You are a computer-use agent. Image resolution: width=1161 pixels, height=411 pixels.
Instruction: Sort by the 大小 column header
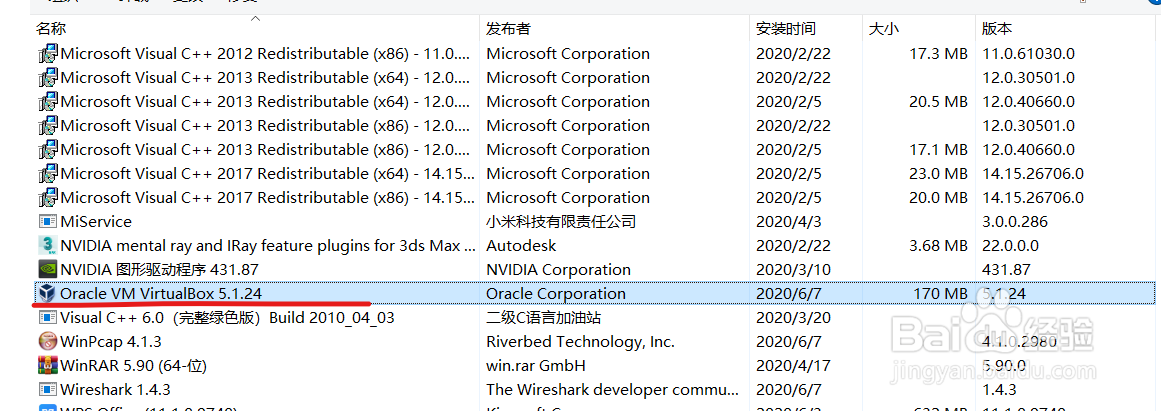pos(883,29)
